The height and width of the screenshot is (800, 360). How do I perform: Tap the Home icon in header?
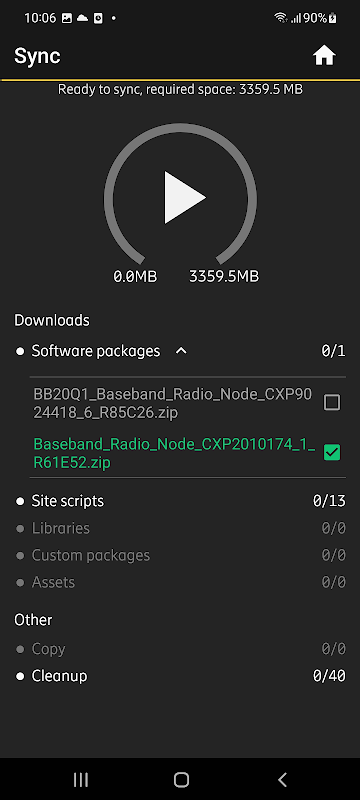click(x=324, y=56)
